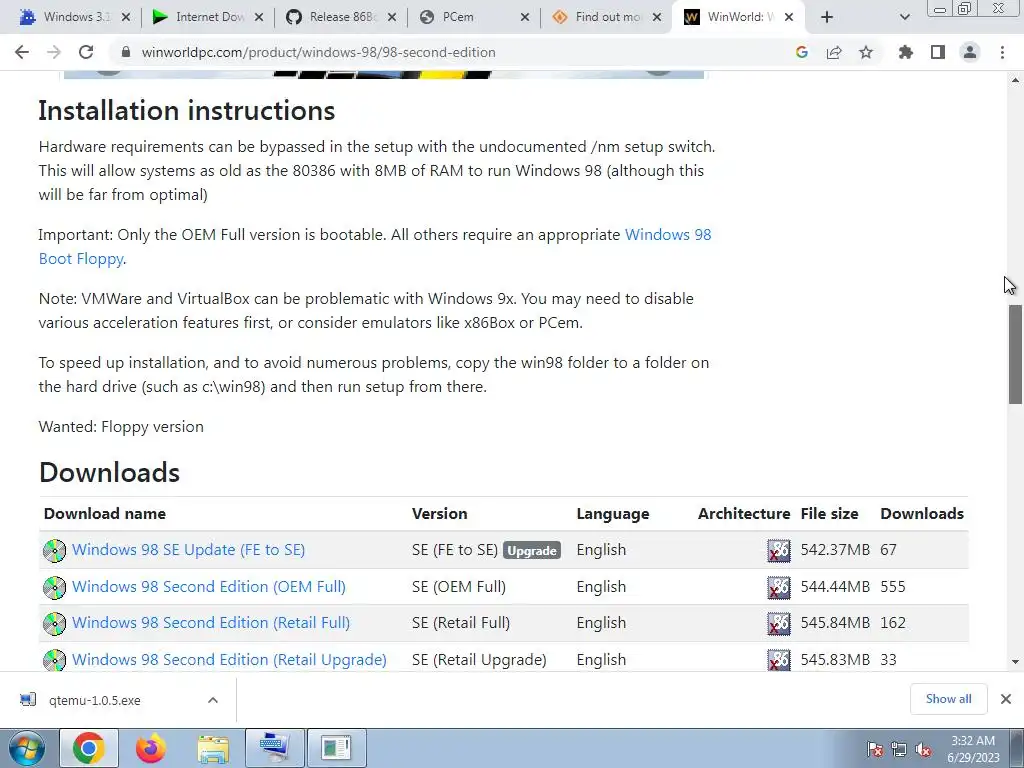Click page scroll-up arrow
Image resolution: width=1024 pixels, height=768 pixels.
1015,80
